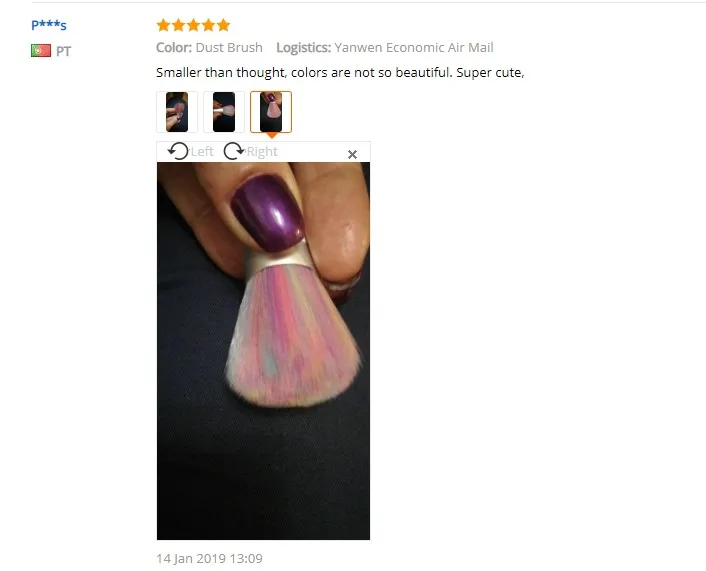Click the "Dust Brush" color value

tap(229, 48)
